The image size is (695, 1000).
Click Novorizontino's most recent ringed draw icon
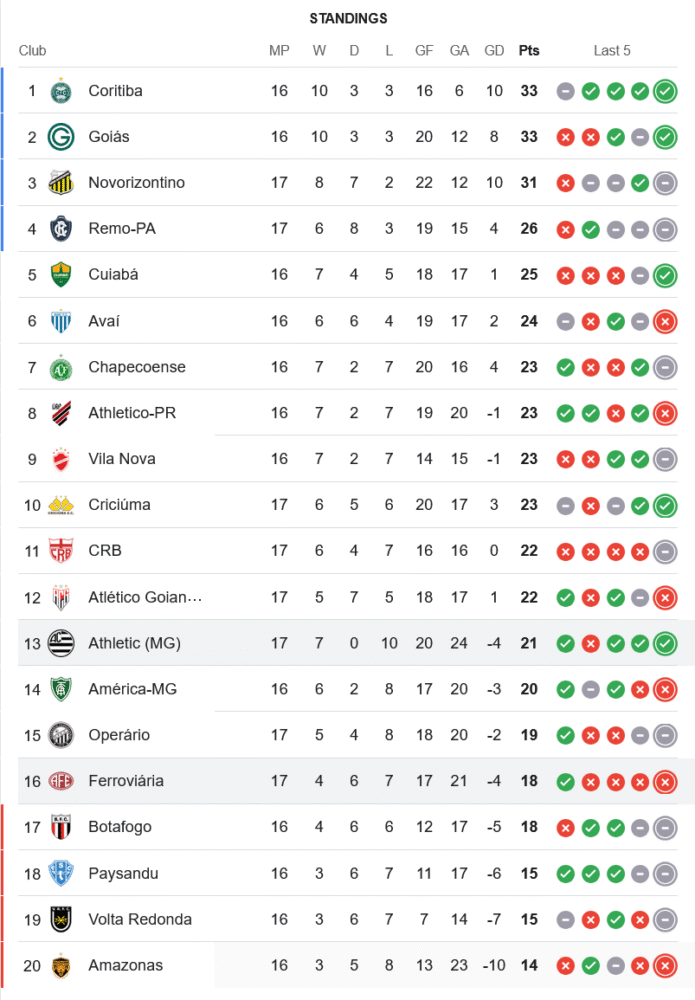(x=665, y=183)
